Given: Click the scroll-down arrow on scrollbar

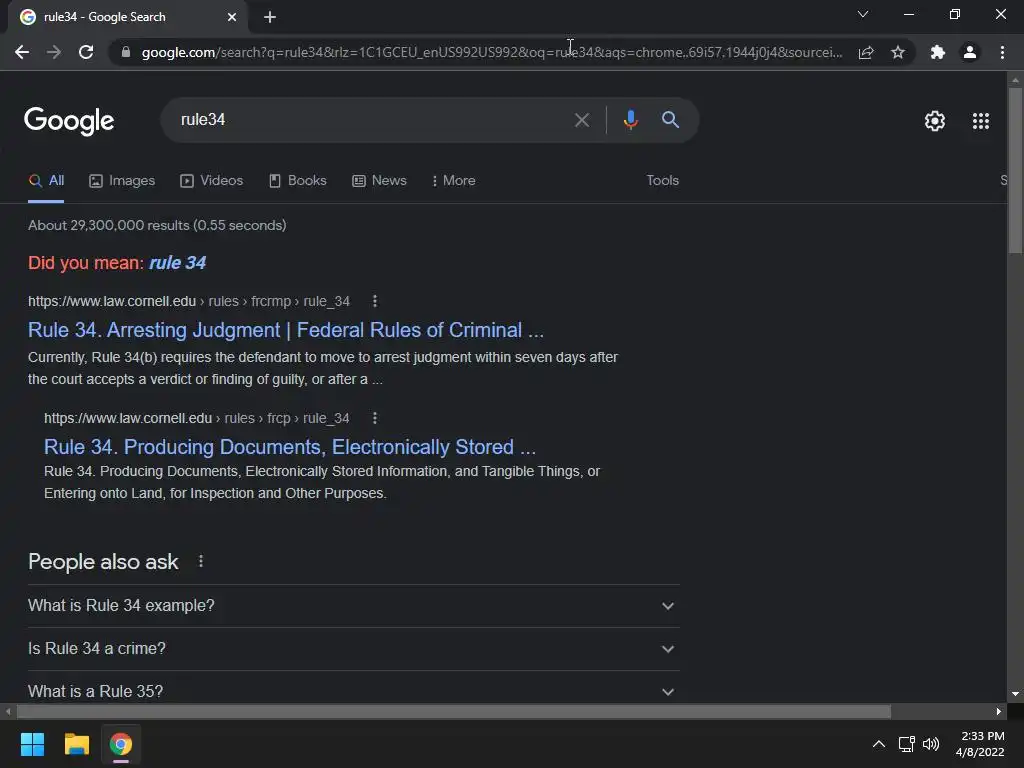Looking at the screenshot, I should pyautogui.click(x=1015, y=694).
